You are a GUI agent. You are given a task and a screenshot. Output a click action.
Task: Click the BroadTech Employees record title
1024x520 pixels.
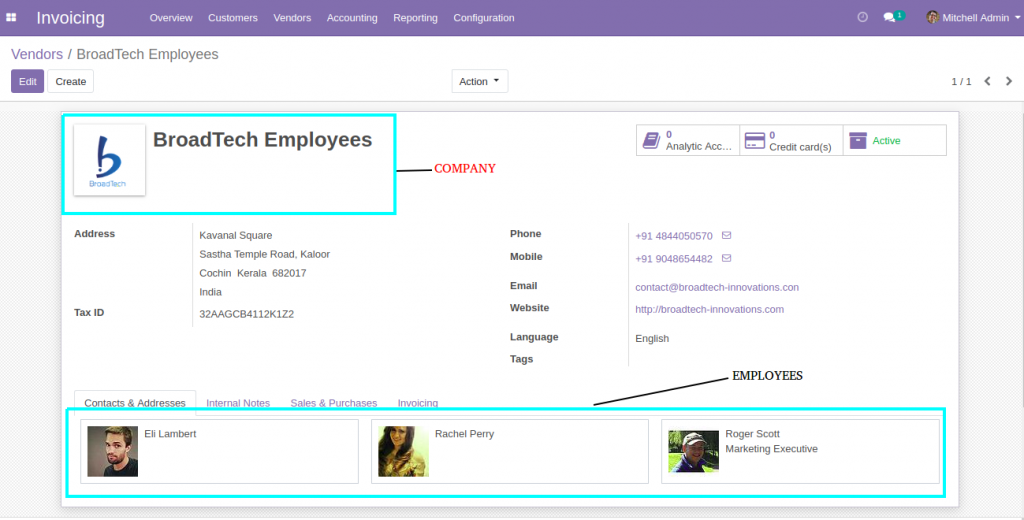coord(263,140)
